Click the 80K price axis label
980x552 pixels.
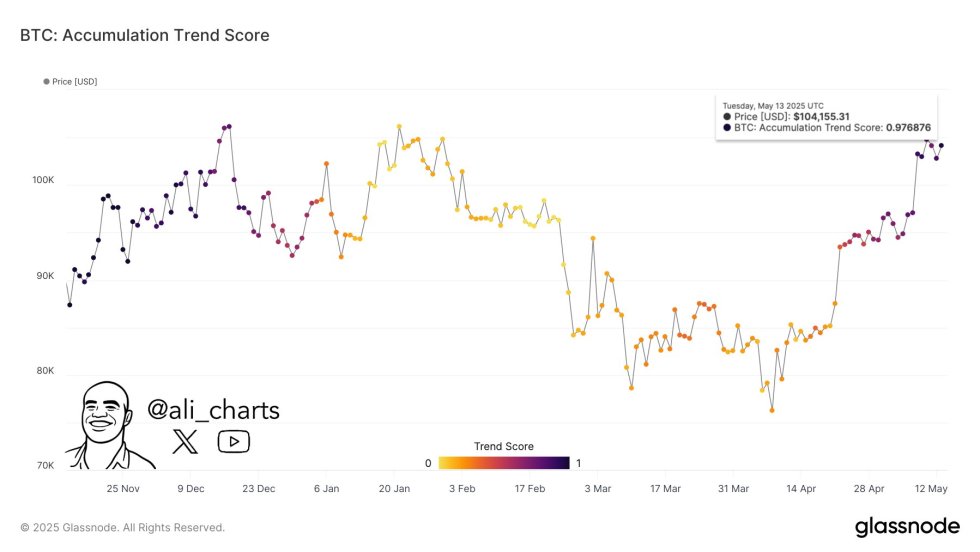(x=46, y=371)
